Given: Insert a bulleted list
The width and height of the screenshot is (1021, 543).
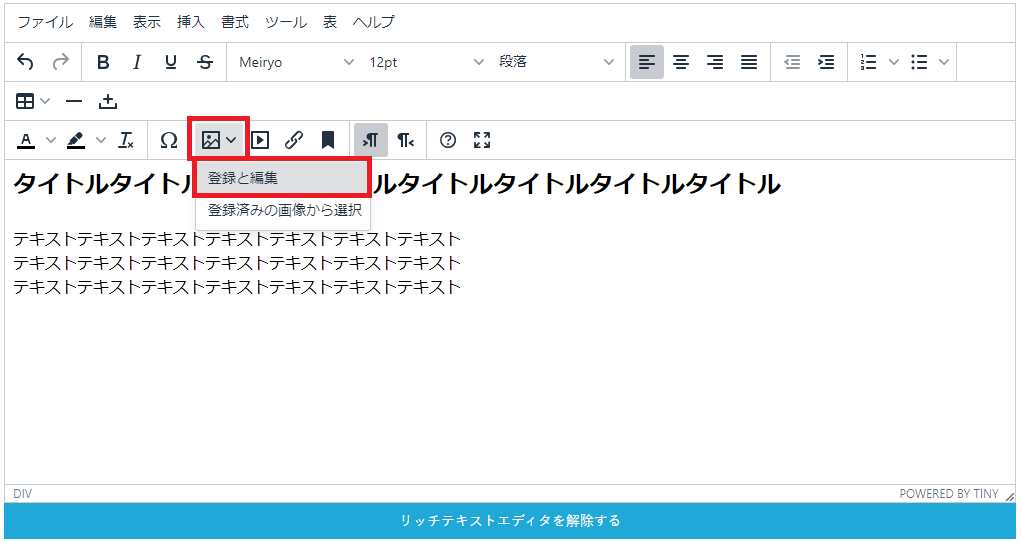Looking at the screenshot, I should click(x=919, y=63).
